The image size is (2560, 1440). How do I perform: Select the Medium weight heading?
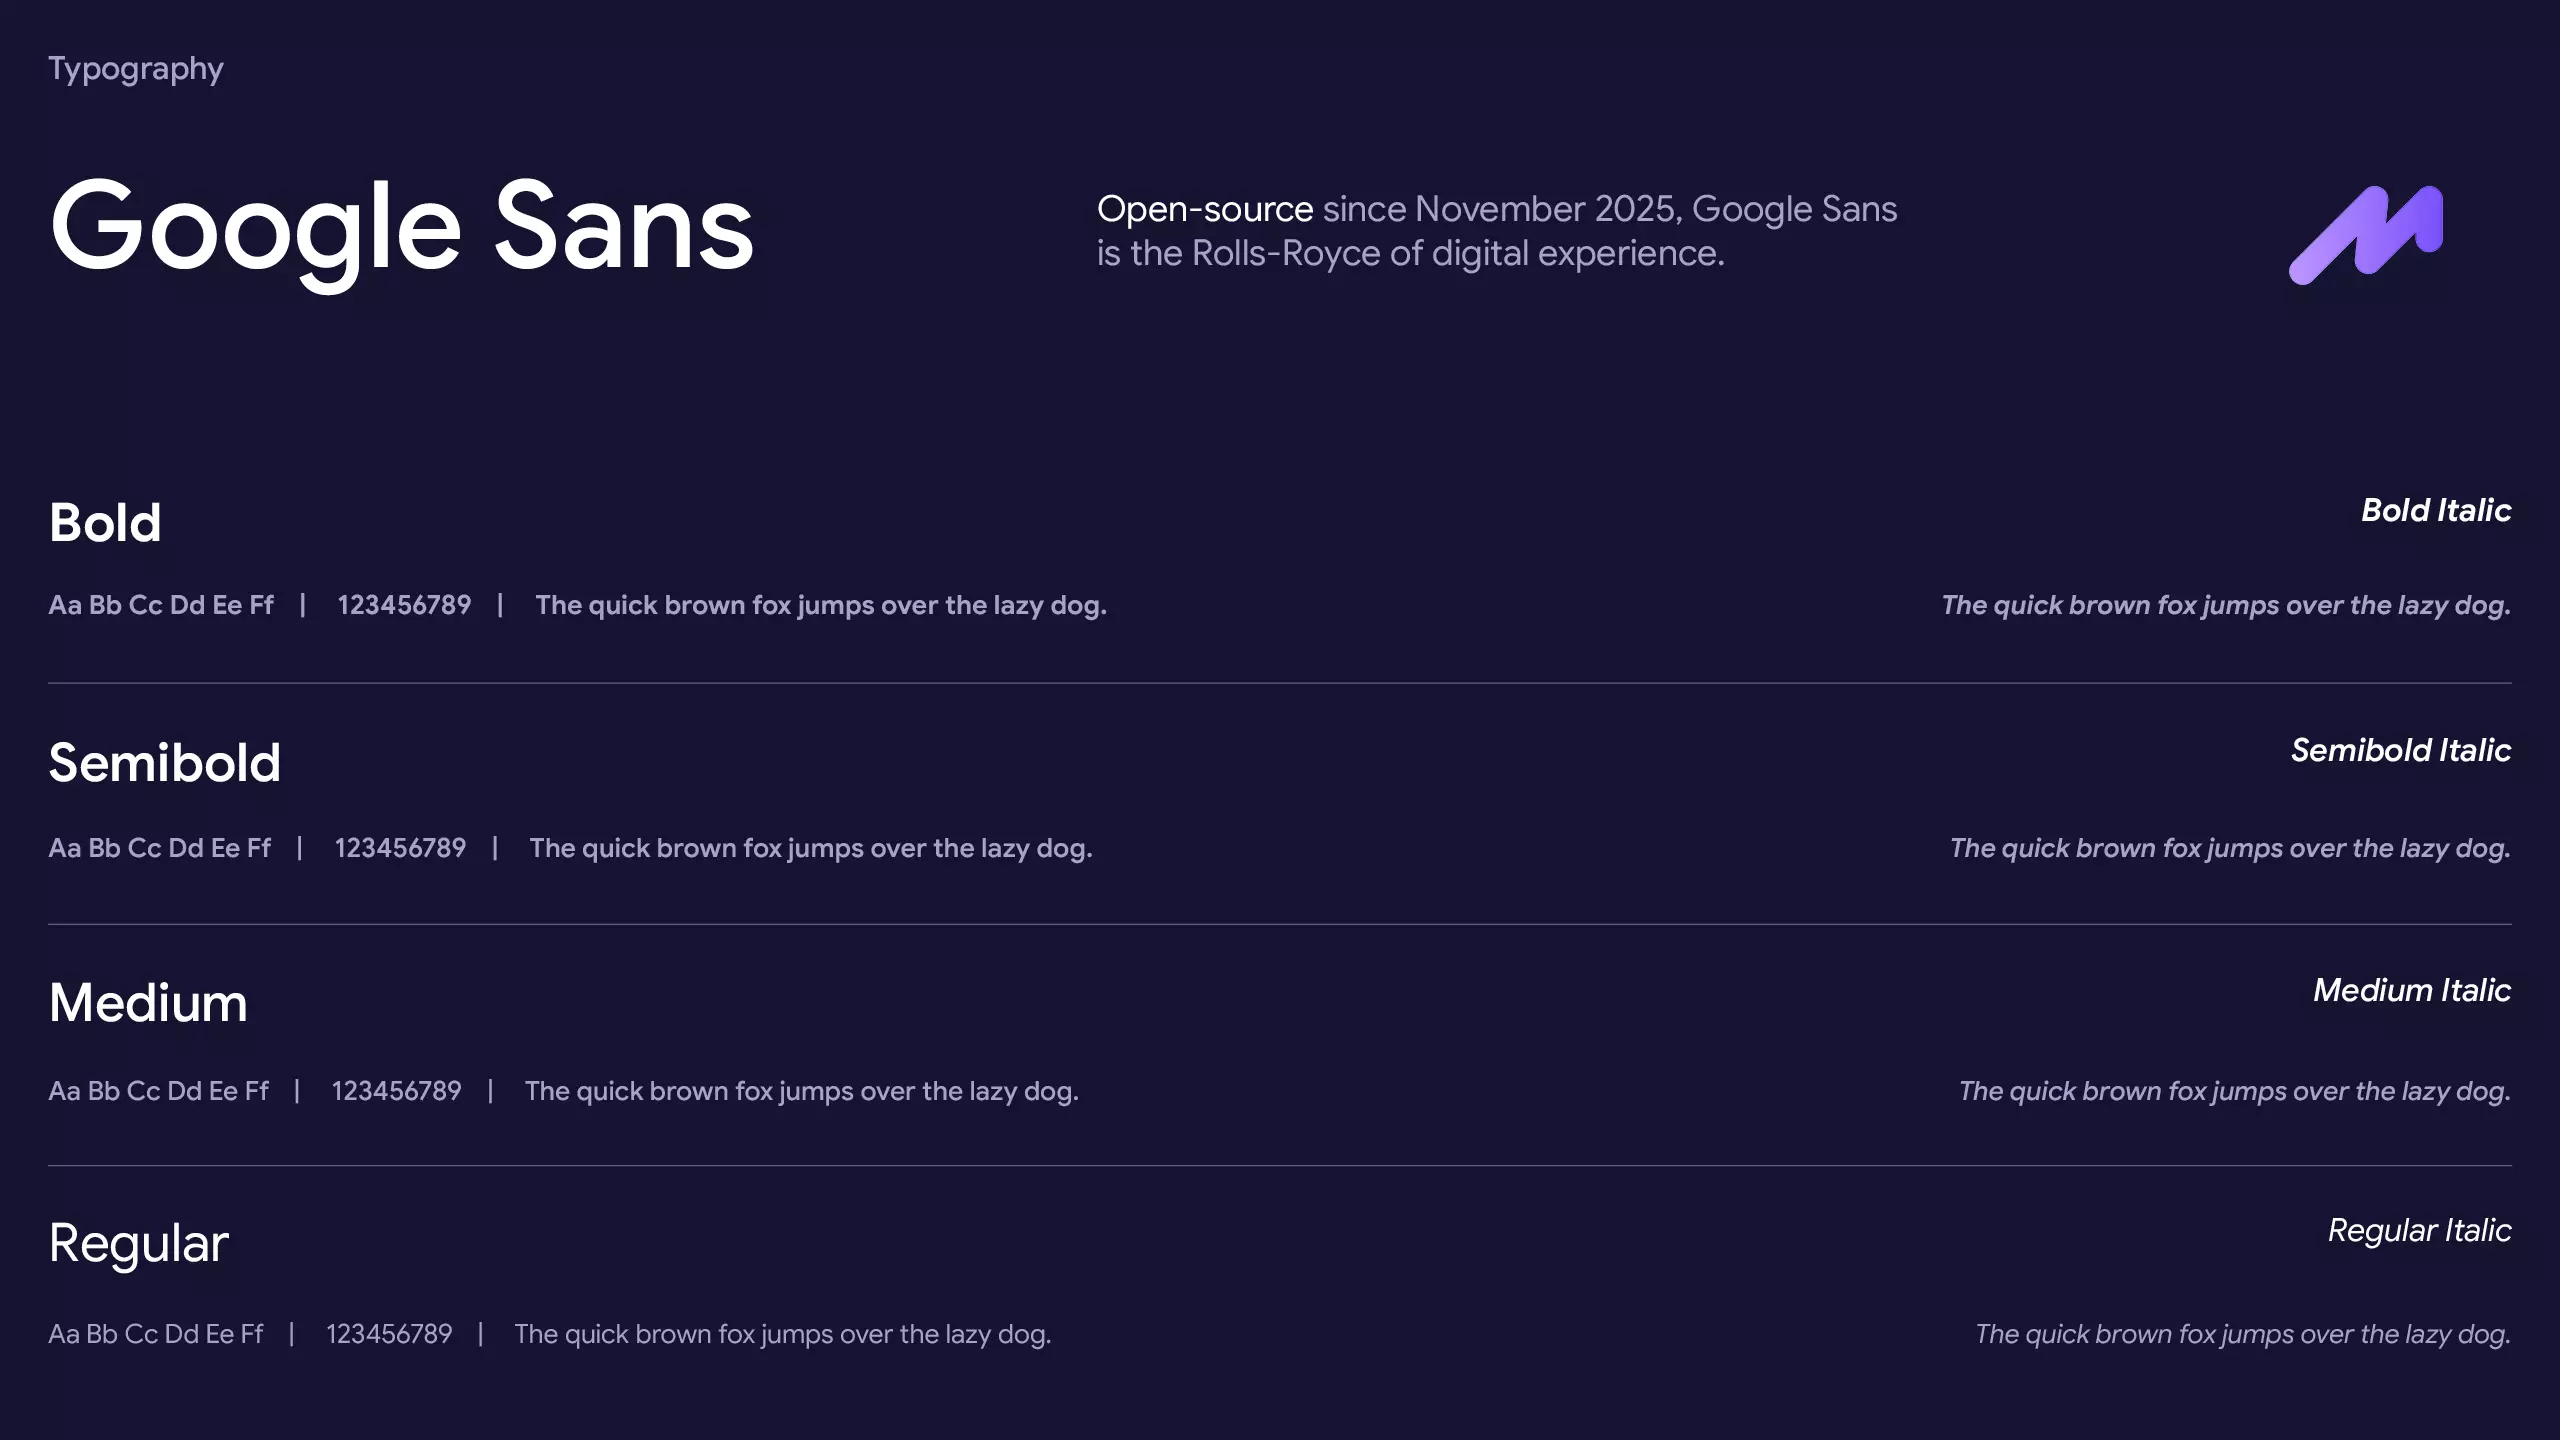(148, 1003)
